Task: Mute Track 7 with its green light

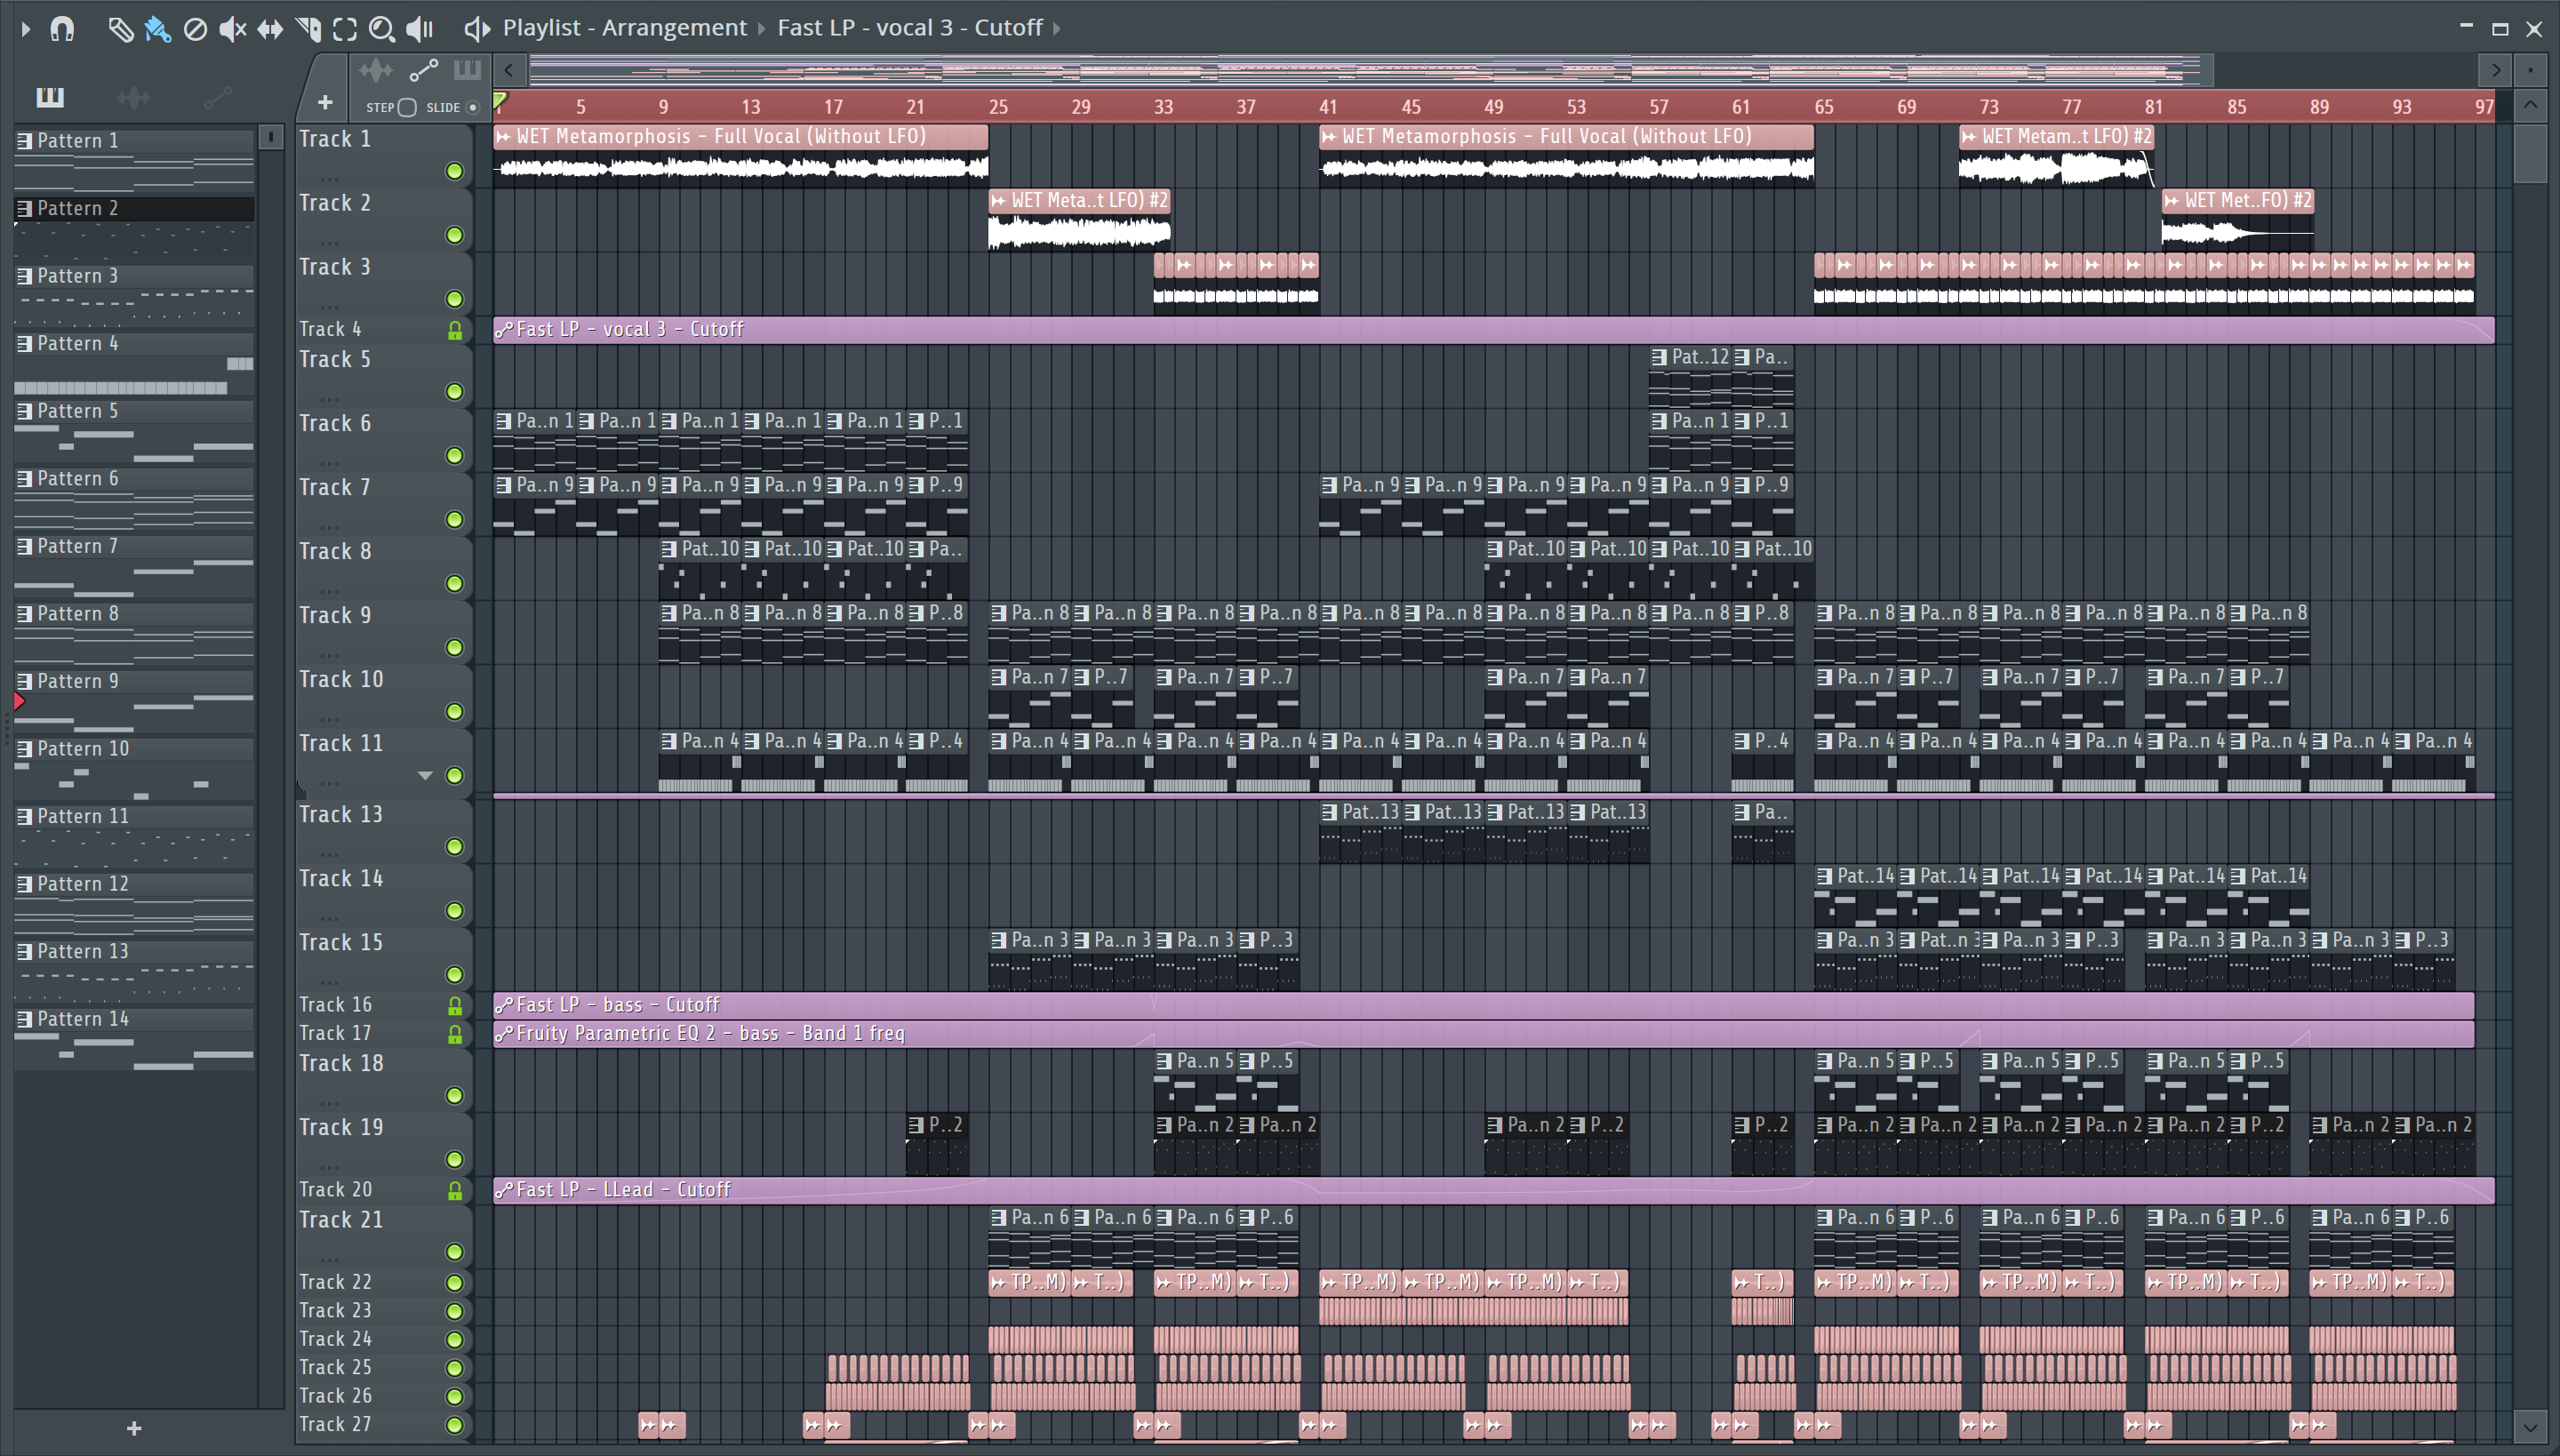Action: [455, 519]
